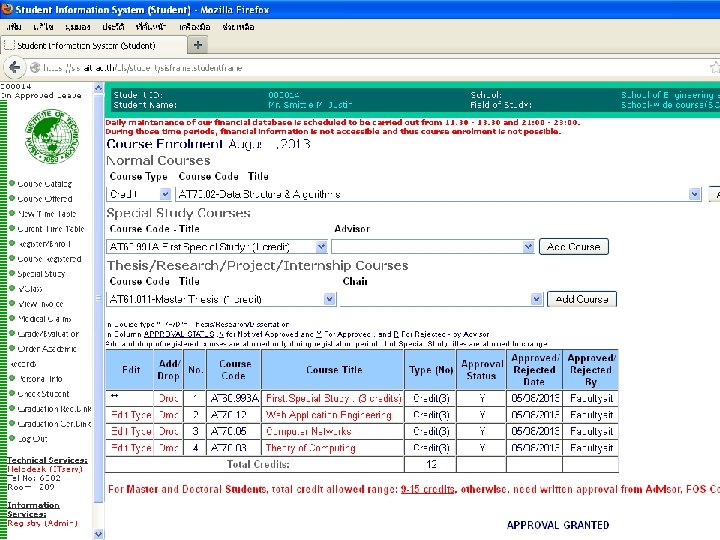Screen dimensions: 720x540
Task: Open the Web Application Engineering title link
Action: pyautogui.click(x=328, y=415)
